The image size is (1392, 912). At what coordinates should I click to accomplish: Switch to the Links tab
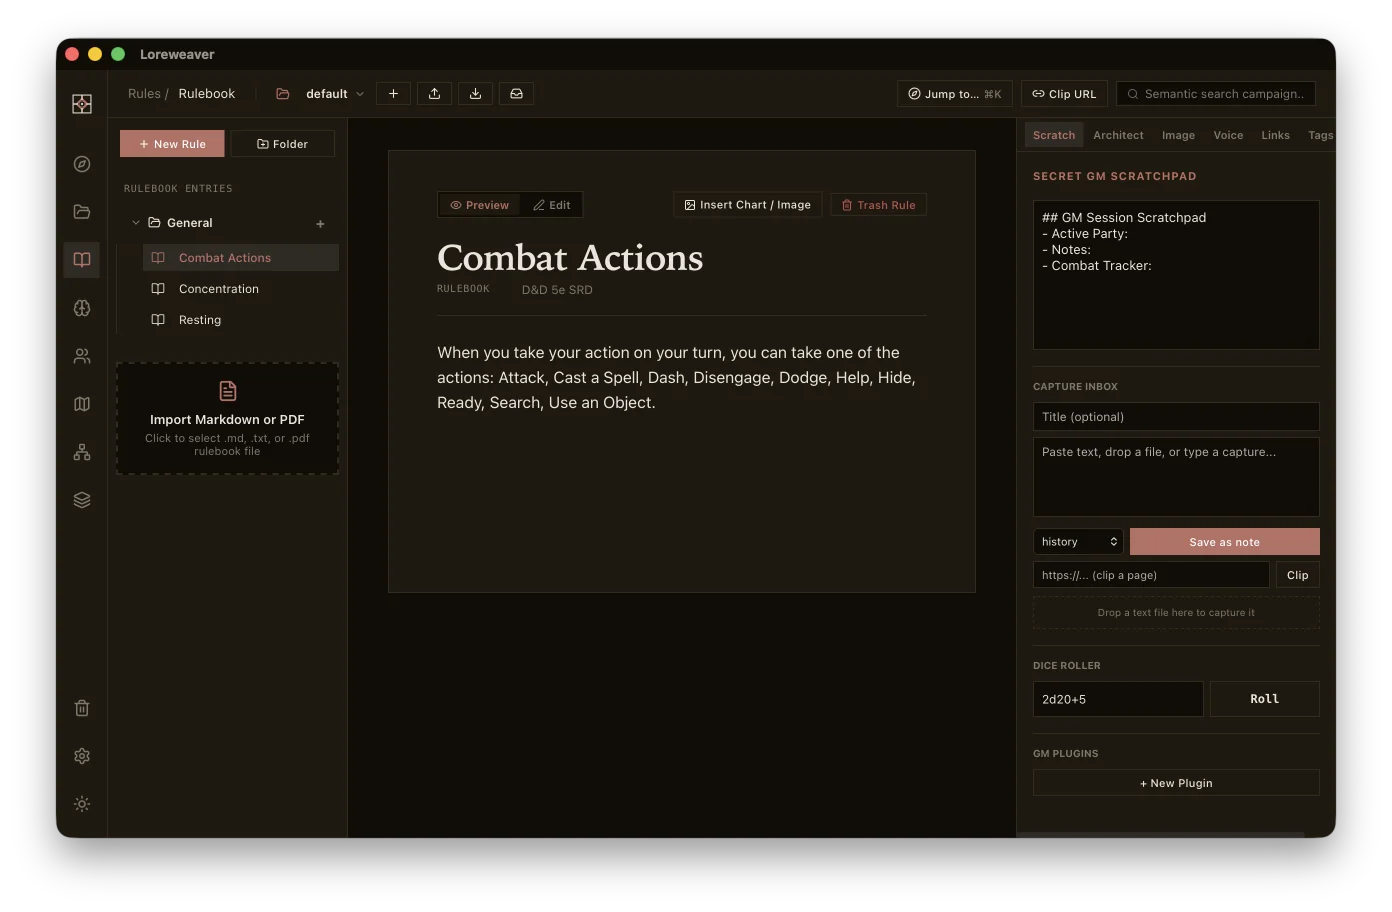point(1275,136)
